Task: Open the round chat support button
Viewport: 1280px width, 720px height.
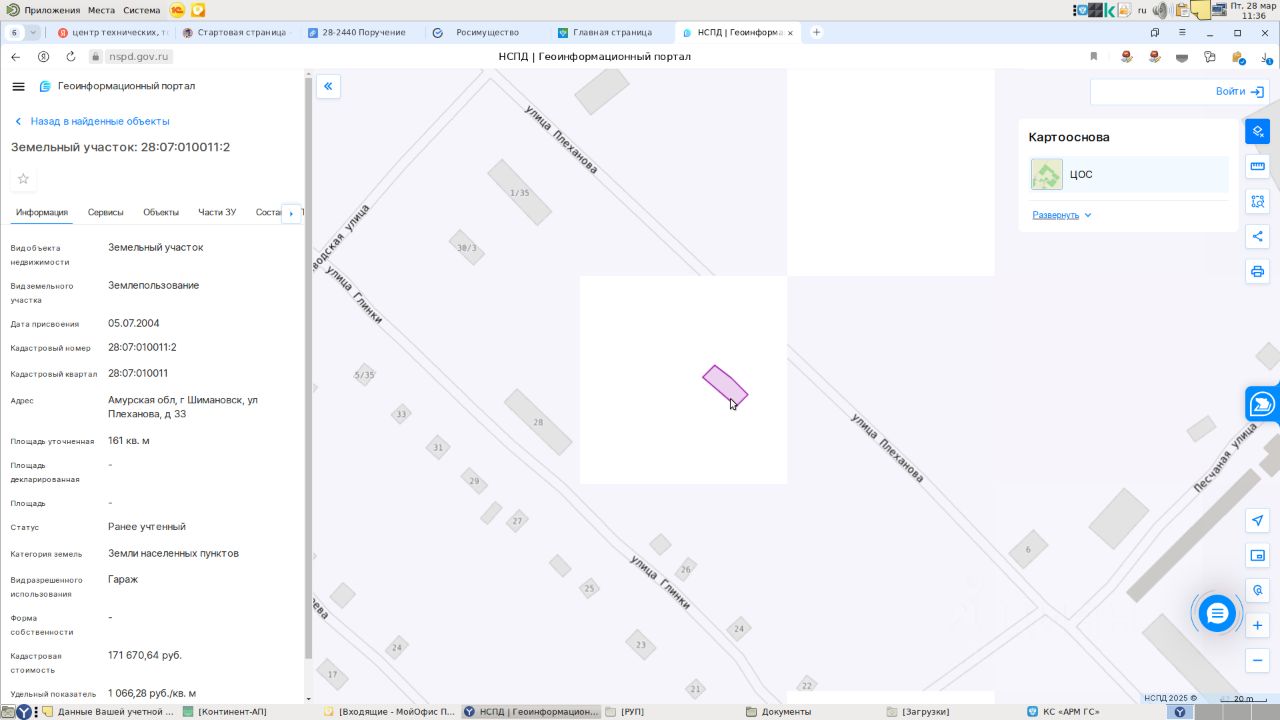Action: [1217, 613]
